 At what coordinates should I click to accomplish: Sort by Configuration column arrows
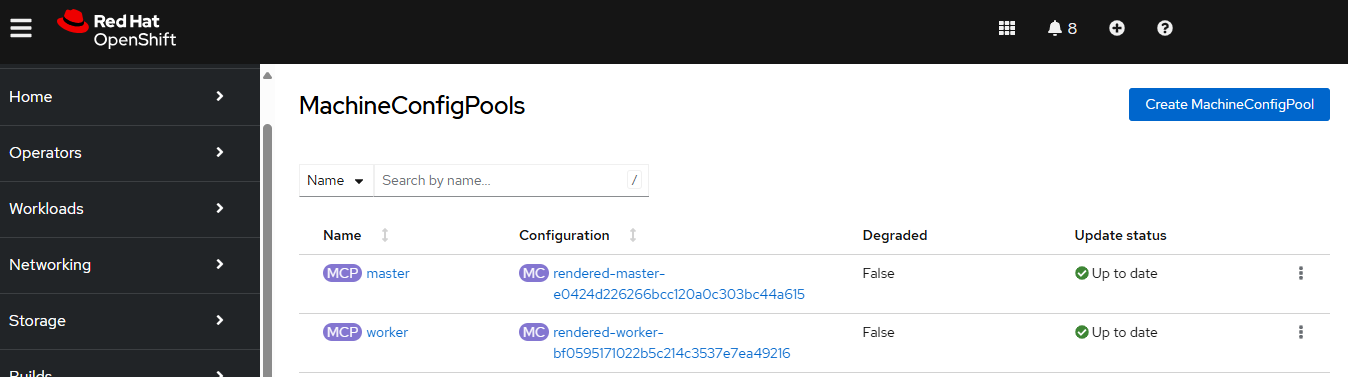point(633,235)
